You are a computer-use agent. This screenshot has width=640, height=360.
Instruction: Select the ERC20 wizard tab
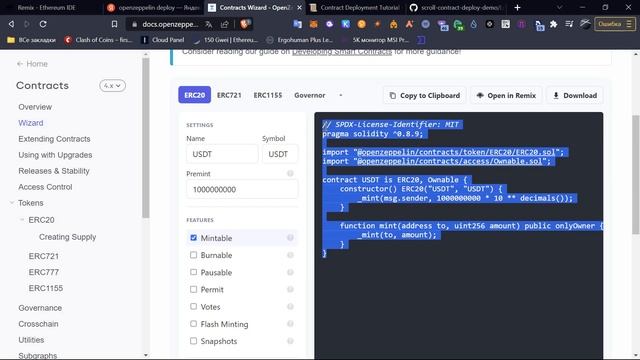(x=195, y=95)
